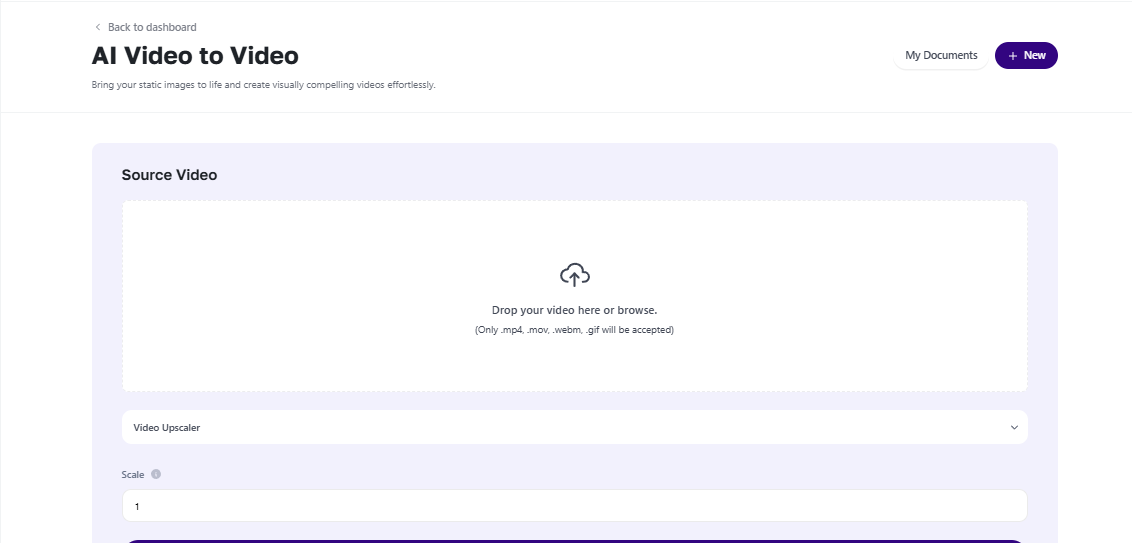Image resolution: width=1132 pixels, height=543 pixels.
Task: Click the 'AI Video to Video' title
Action: [195, 56]
